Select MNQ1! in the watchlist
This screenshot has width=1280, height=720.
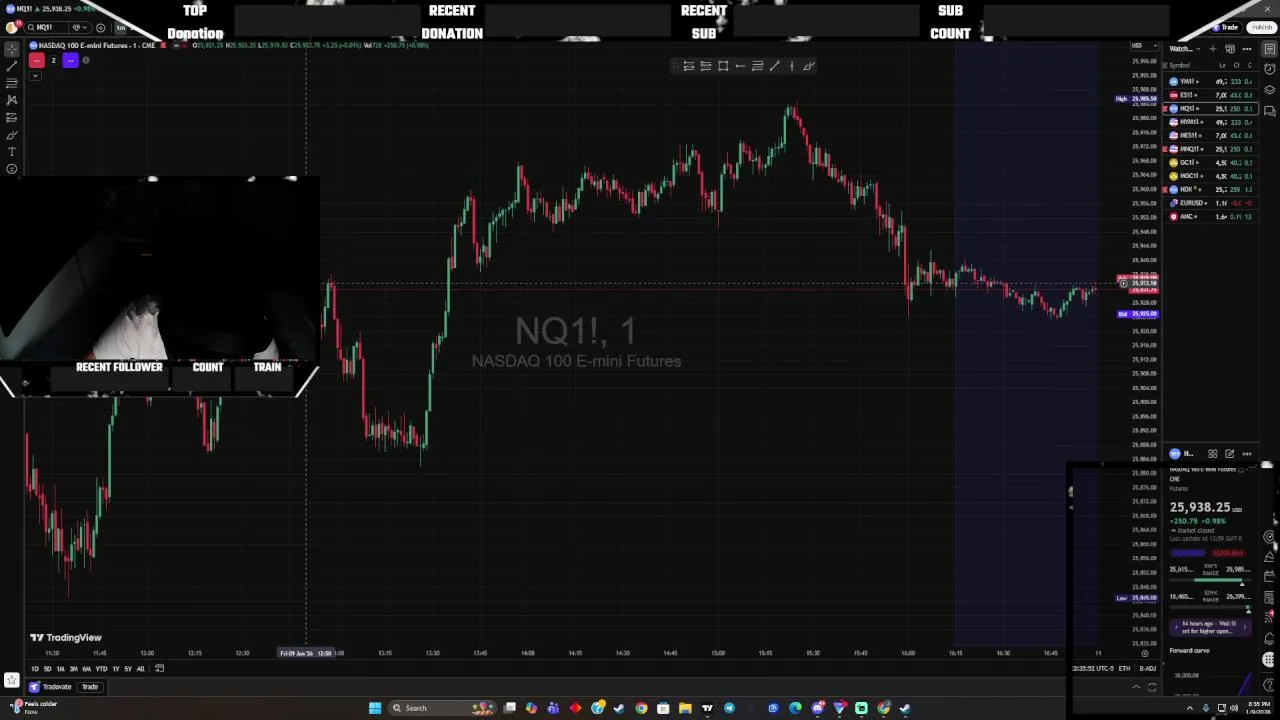point(1212,149)
